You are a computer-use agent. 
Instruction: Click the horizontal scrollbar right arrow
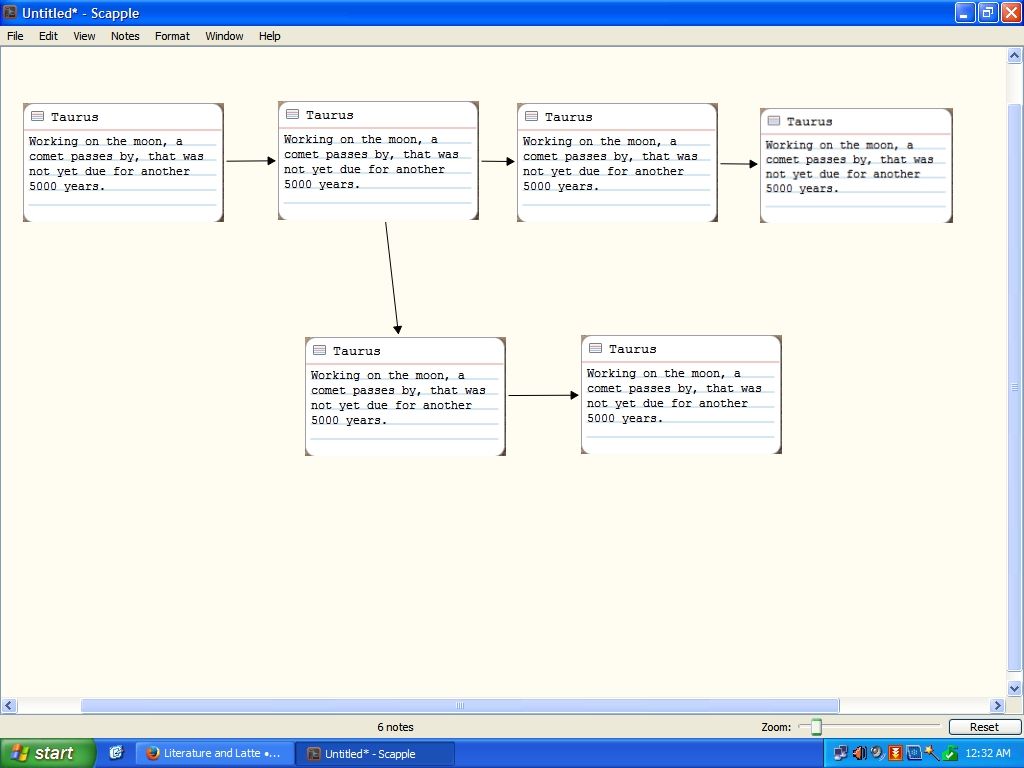[x=996, y=706]
